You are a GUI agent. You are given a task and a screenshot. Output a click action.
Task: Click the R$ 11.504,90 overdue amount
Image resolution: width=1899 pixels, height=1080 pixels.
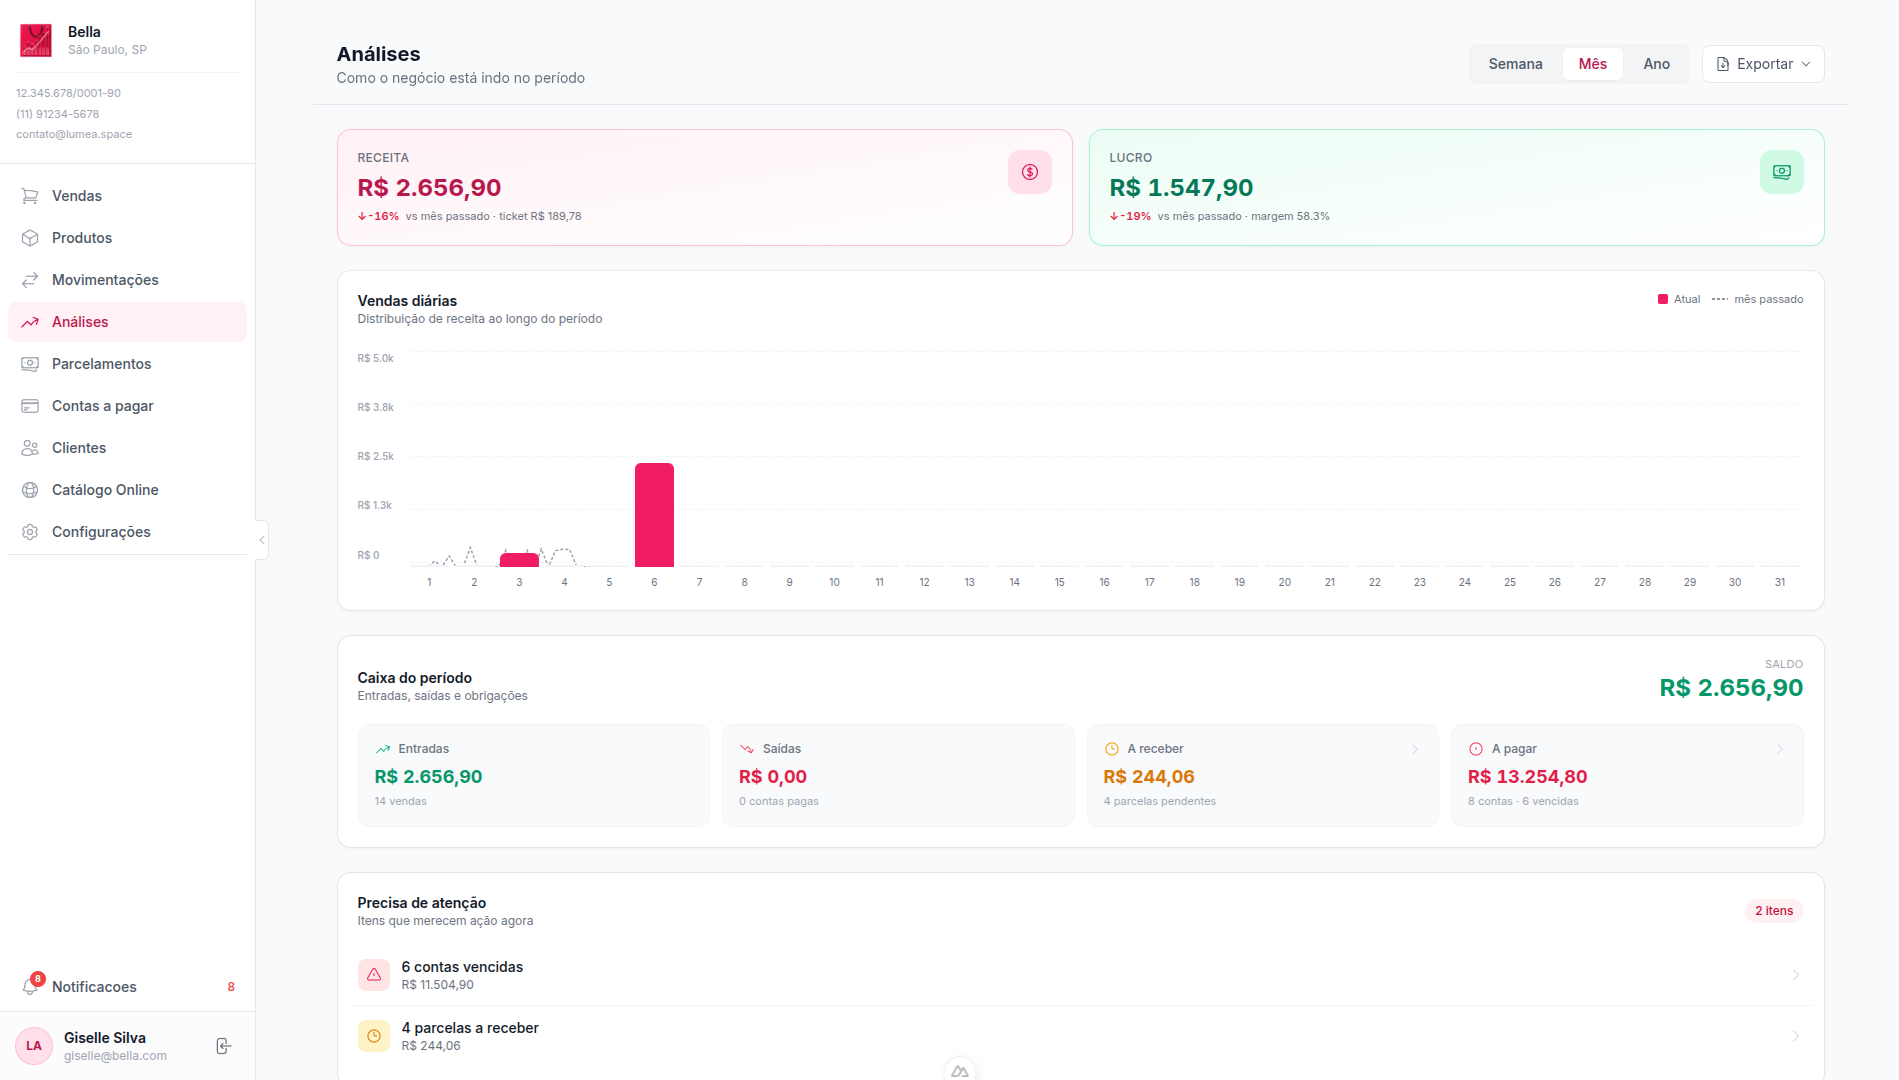438,985
